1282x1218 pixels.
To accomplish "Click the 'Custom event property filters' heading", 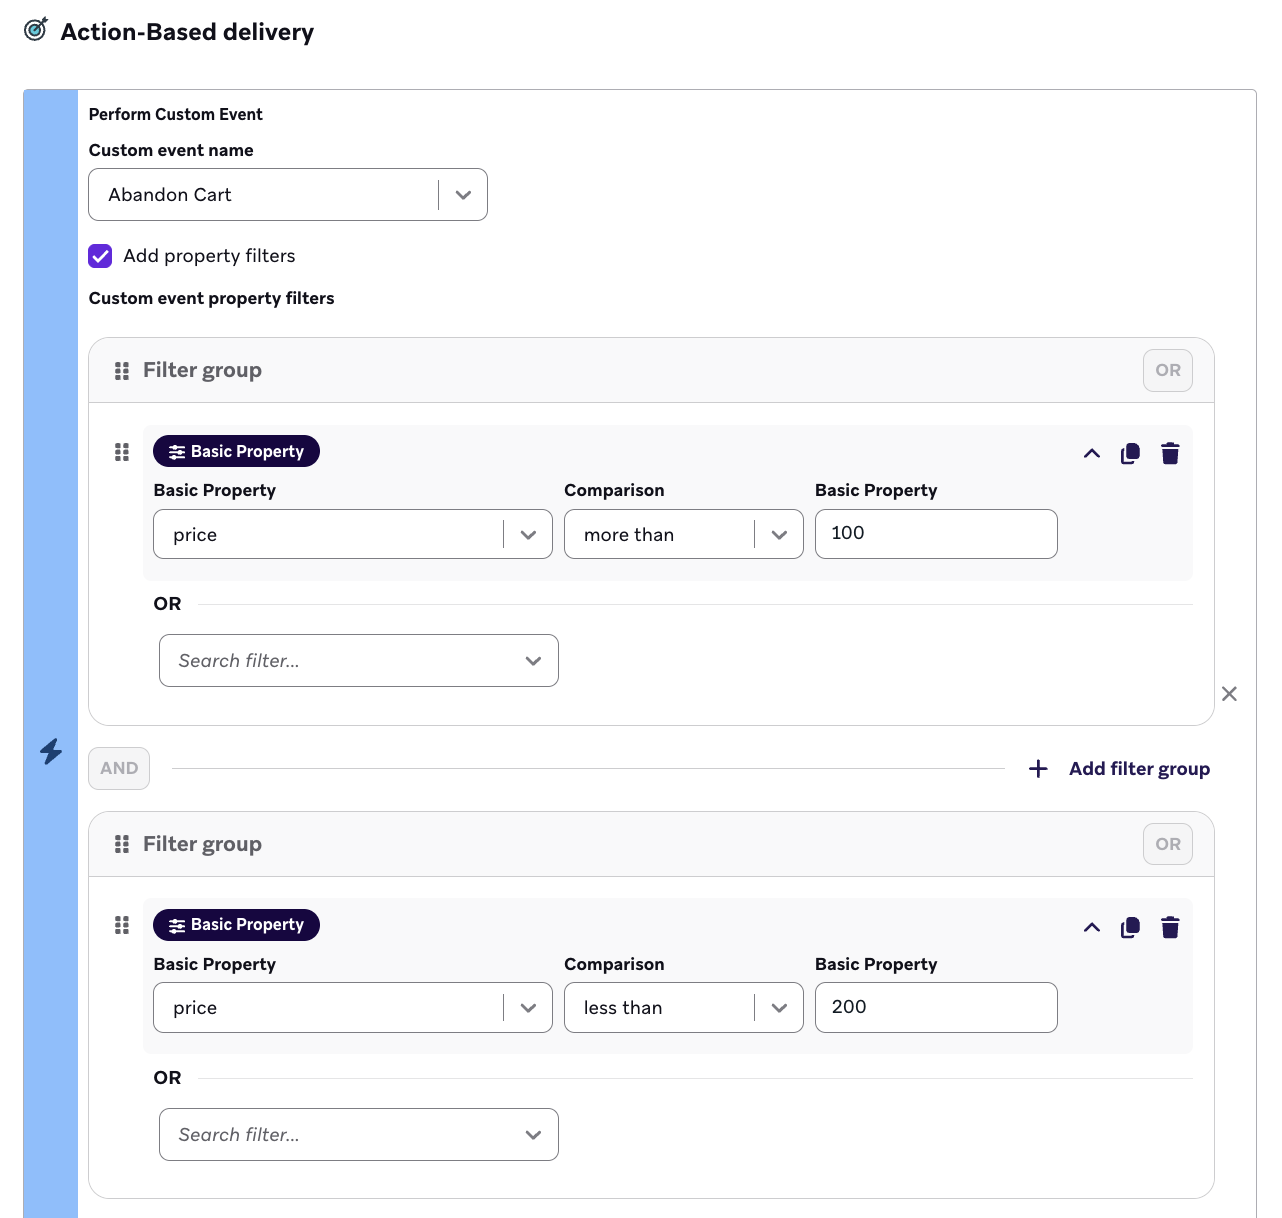I will point(212,298).
